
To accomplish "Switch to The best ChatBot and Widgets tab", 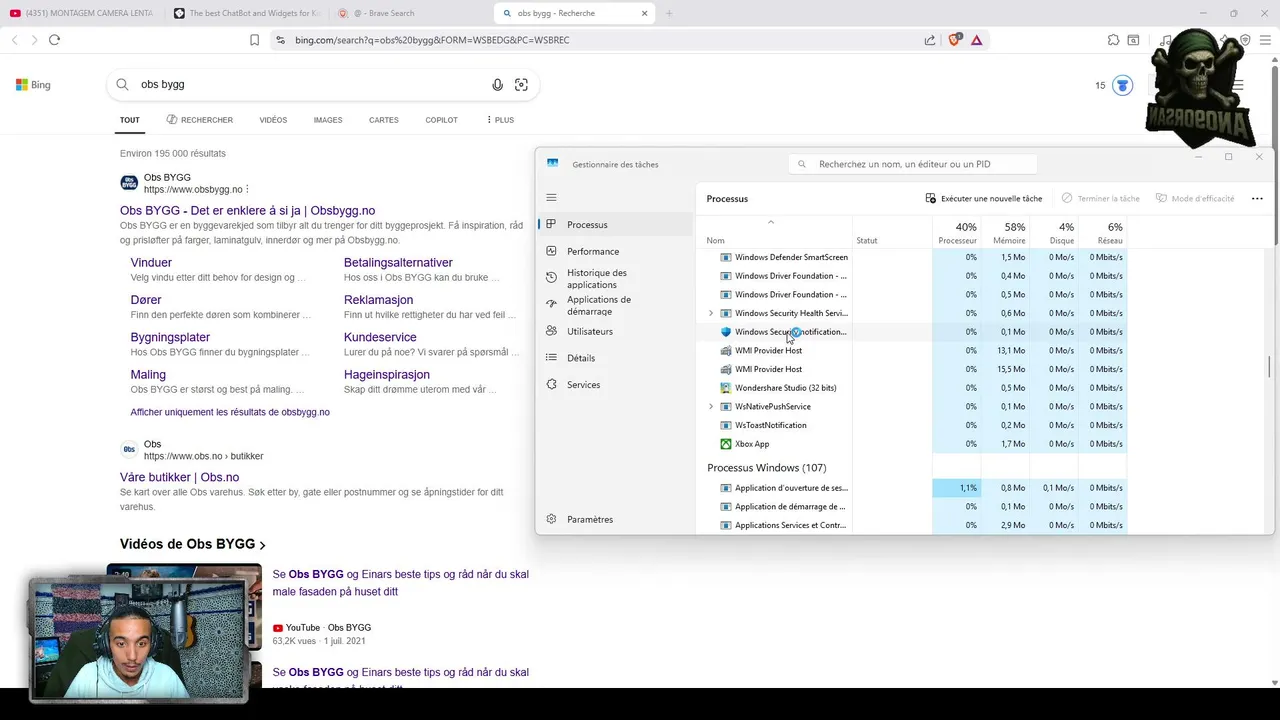I will (246, 13).
